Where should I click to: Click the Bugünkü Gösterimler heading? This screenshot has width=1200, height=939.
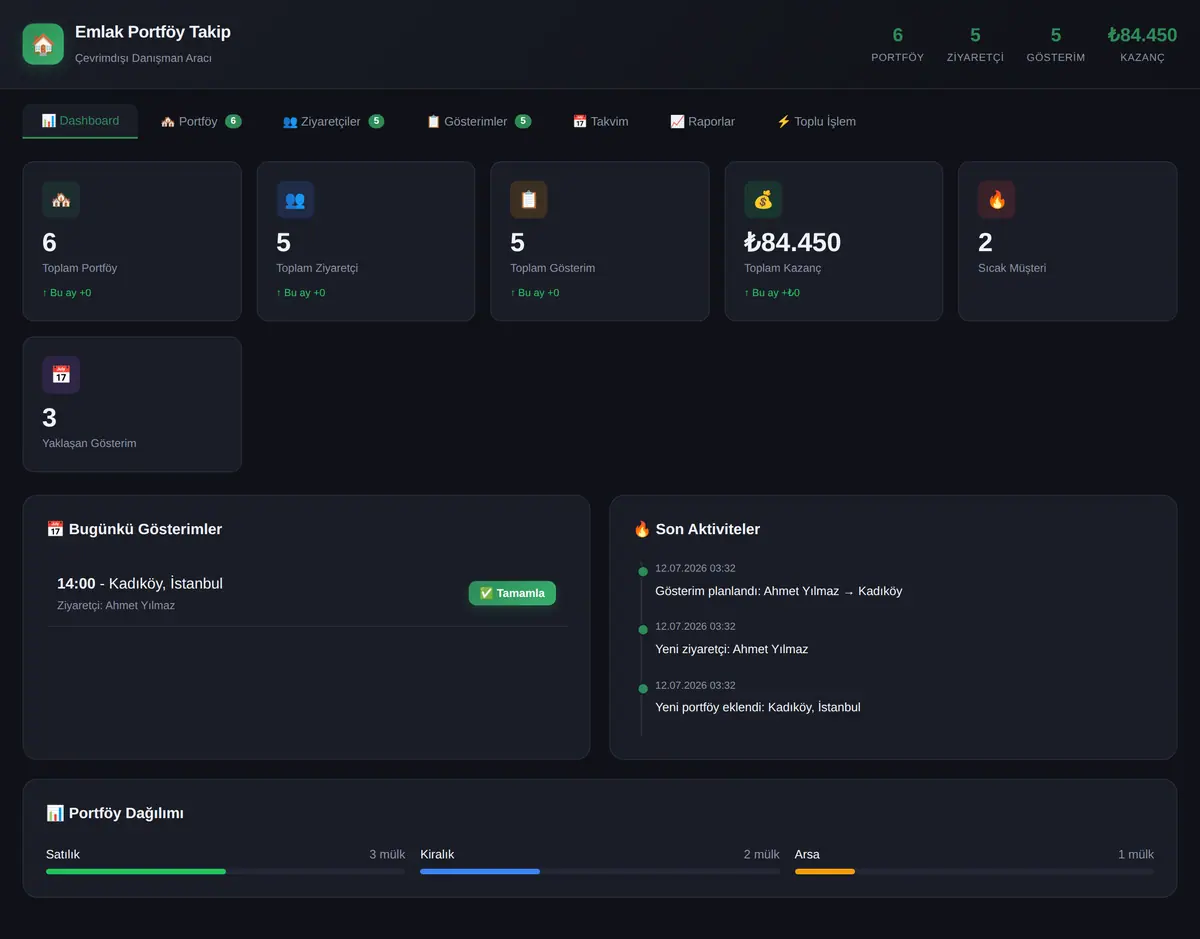134,529
